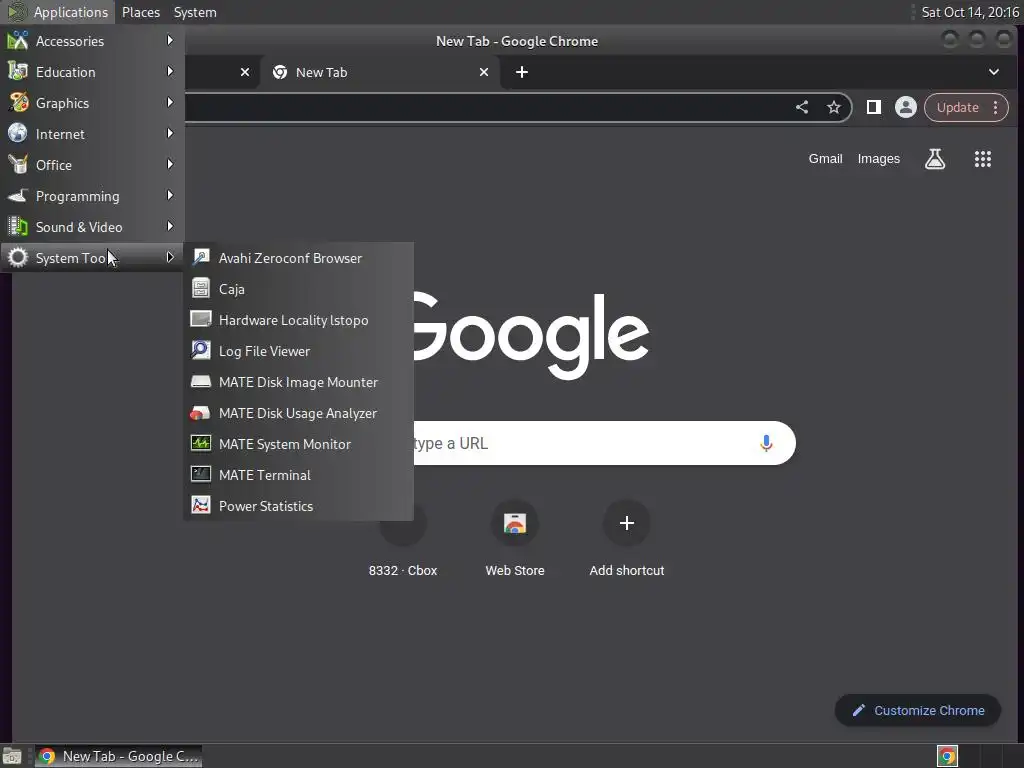
Task: Click Chrome icon in bottom tray
Action: click(947, 756)
